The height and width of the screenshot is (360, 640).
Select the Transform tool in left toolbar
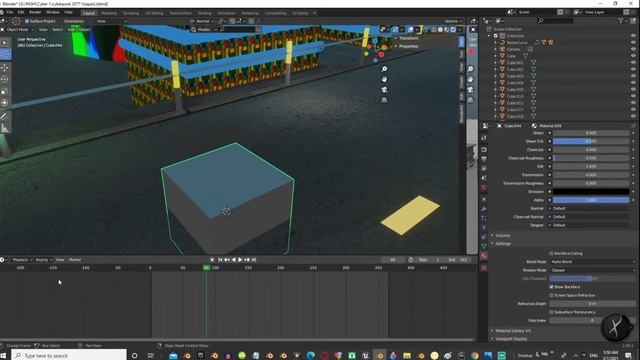coord(5,103)
